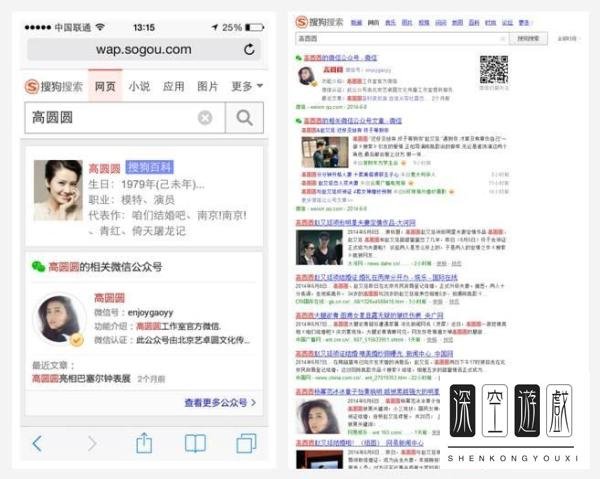This screenshot has width=600, height=479.
Task: Open the Safari share sheet
Action: pos(144,443)
